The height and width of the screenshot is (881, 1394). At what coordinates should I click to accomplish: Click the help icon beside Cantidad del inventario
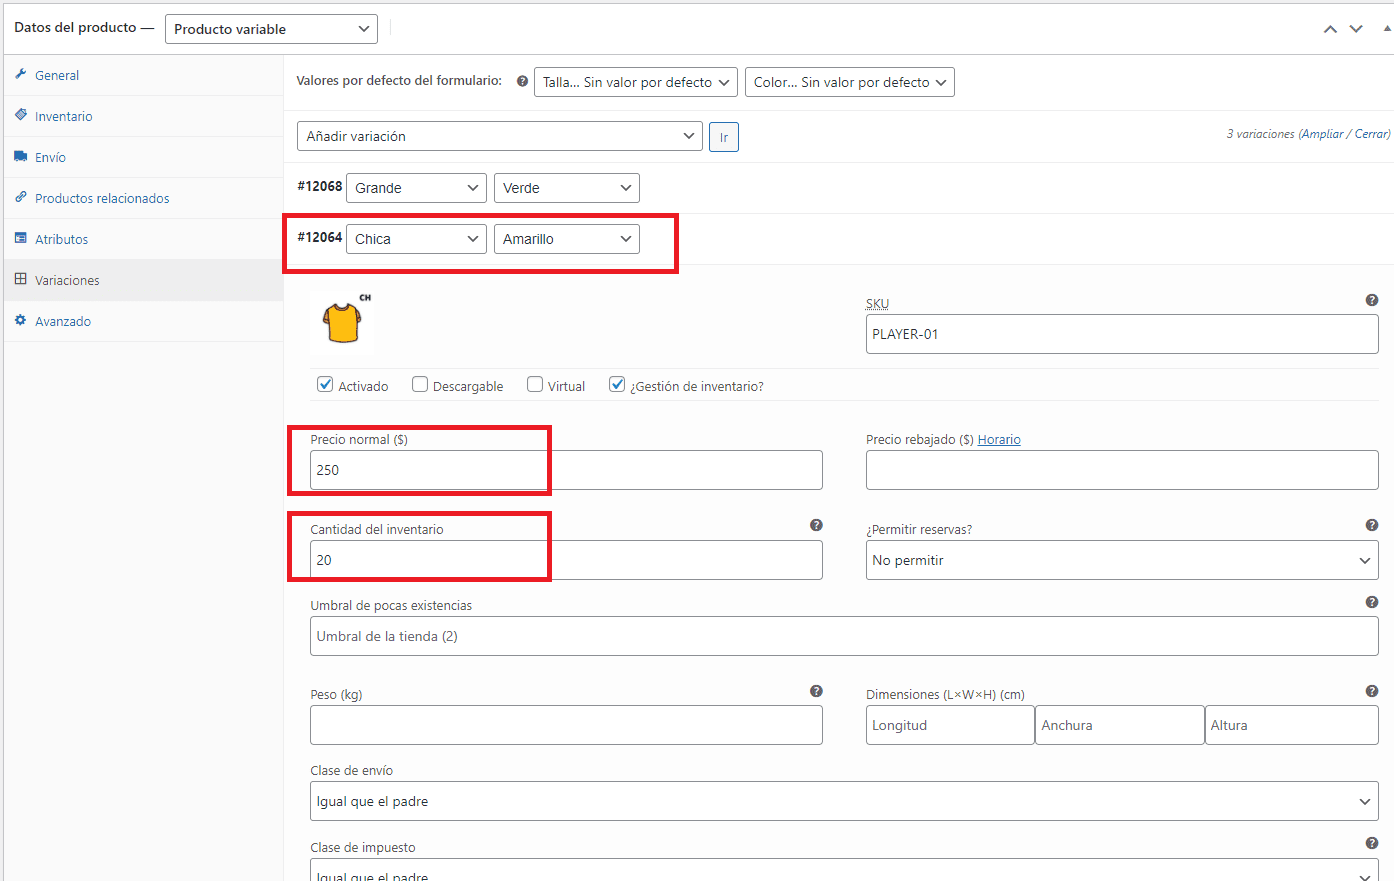point(816,525)
